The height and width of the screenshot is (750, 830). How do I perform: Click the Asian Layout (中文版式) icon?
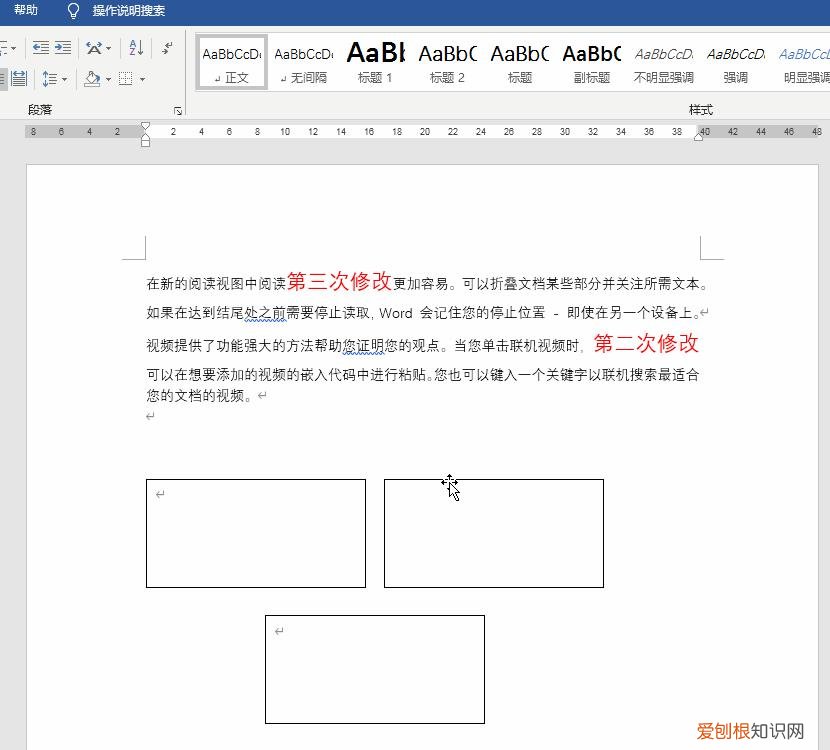click(94, 48)
